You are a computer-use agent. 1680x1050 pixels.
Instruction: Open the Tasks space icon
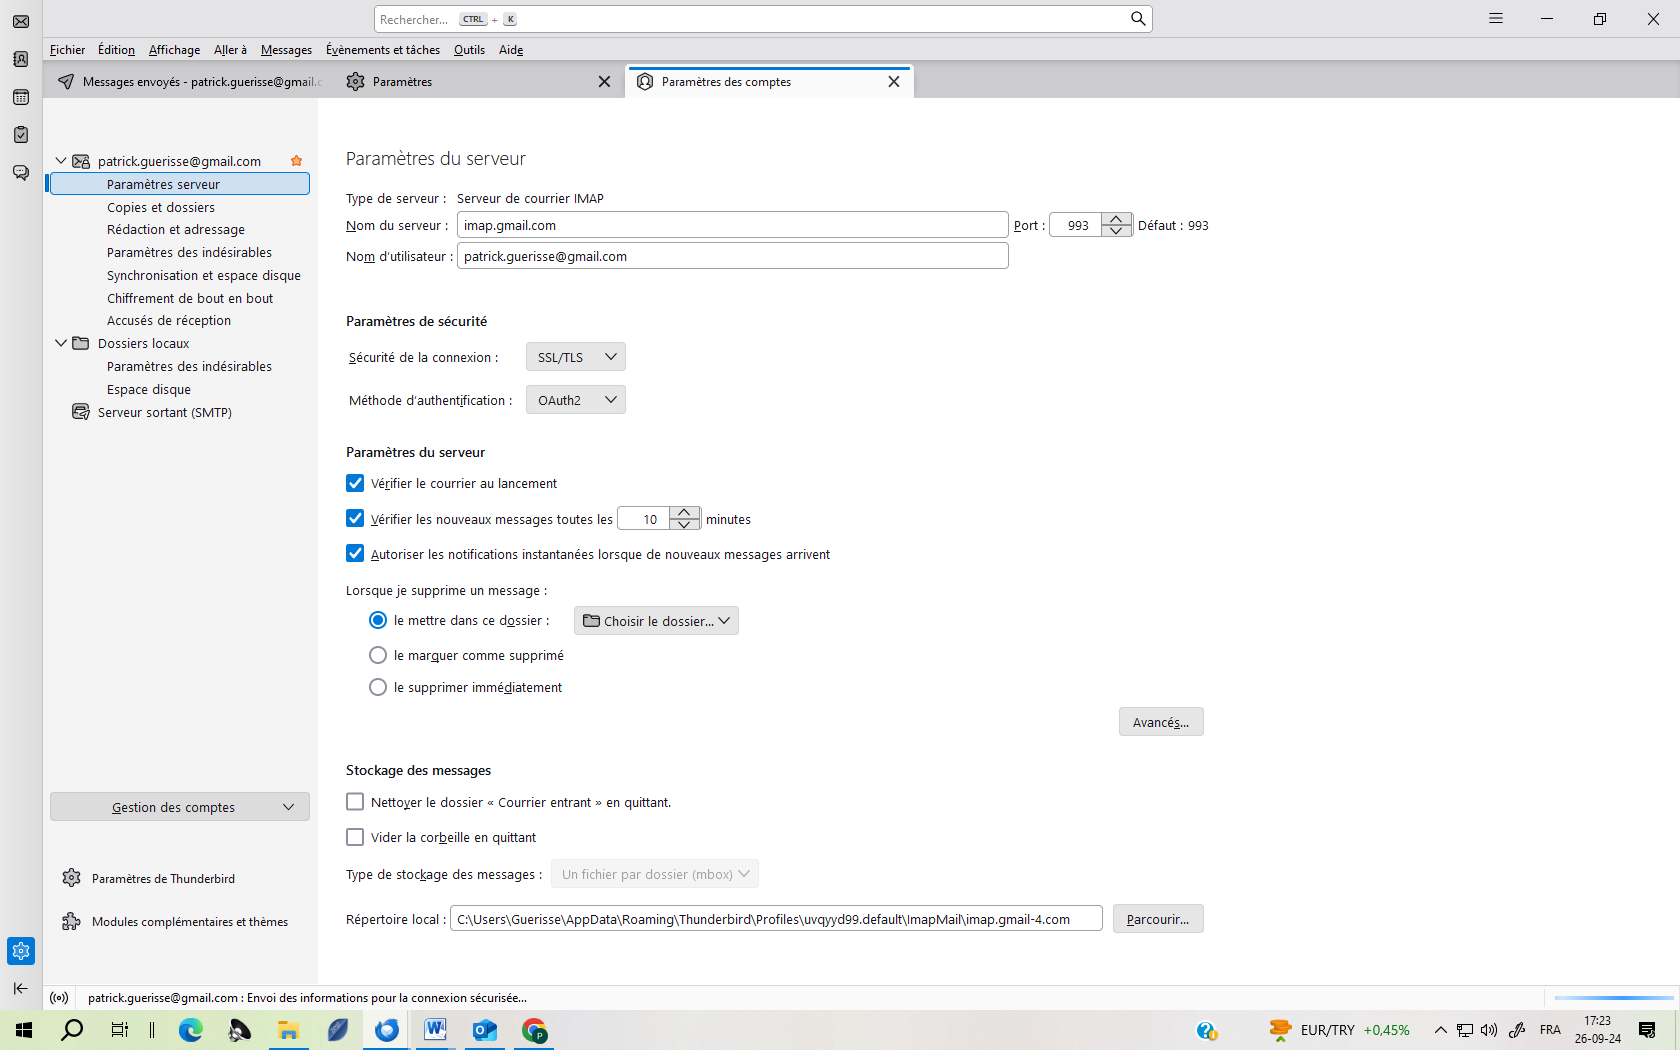pyautogui.click(x=21, y=135)
